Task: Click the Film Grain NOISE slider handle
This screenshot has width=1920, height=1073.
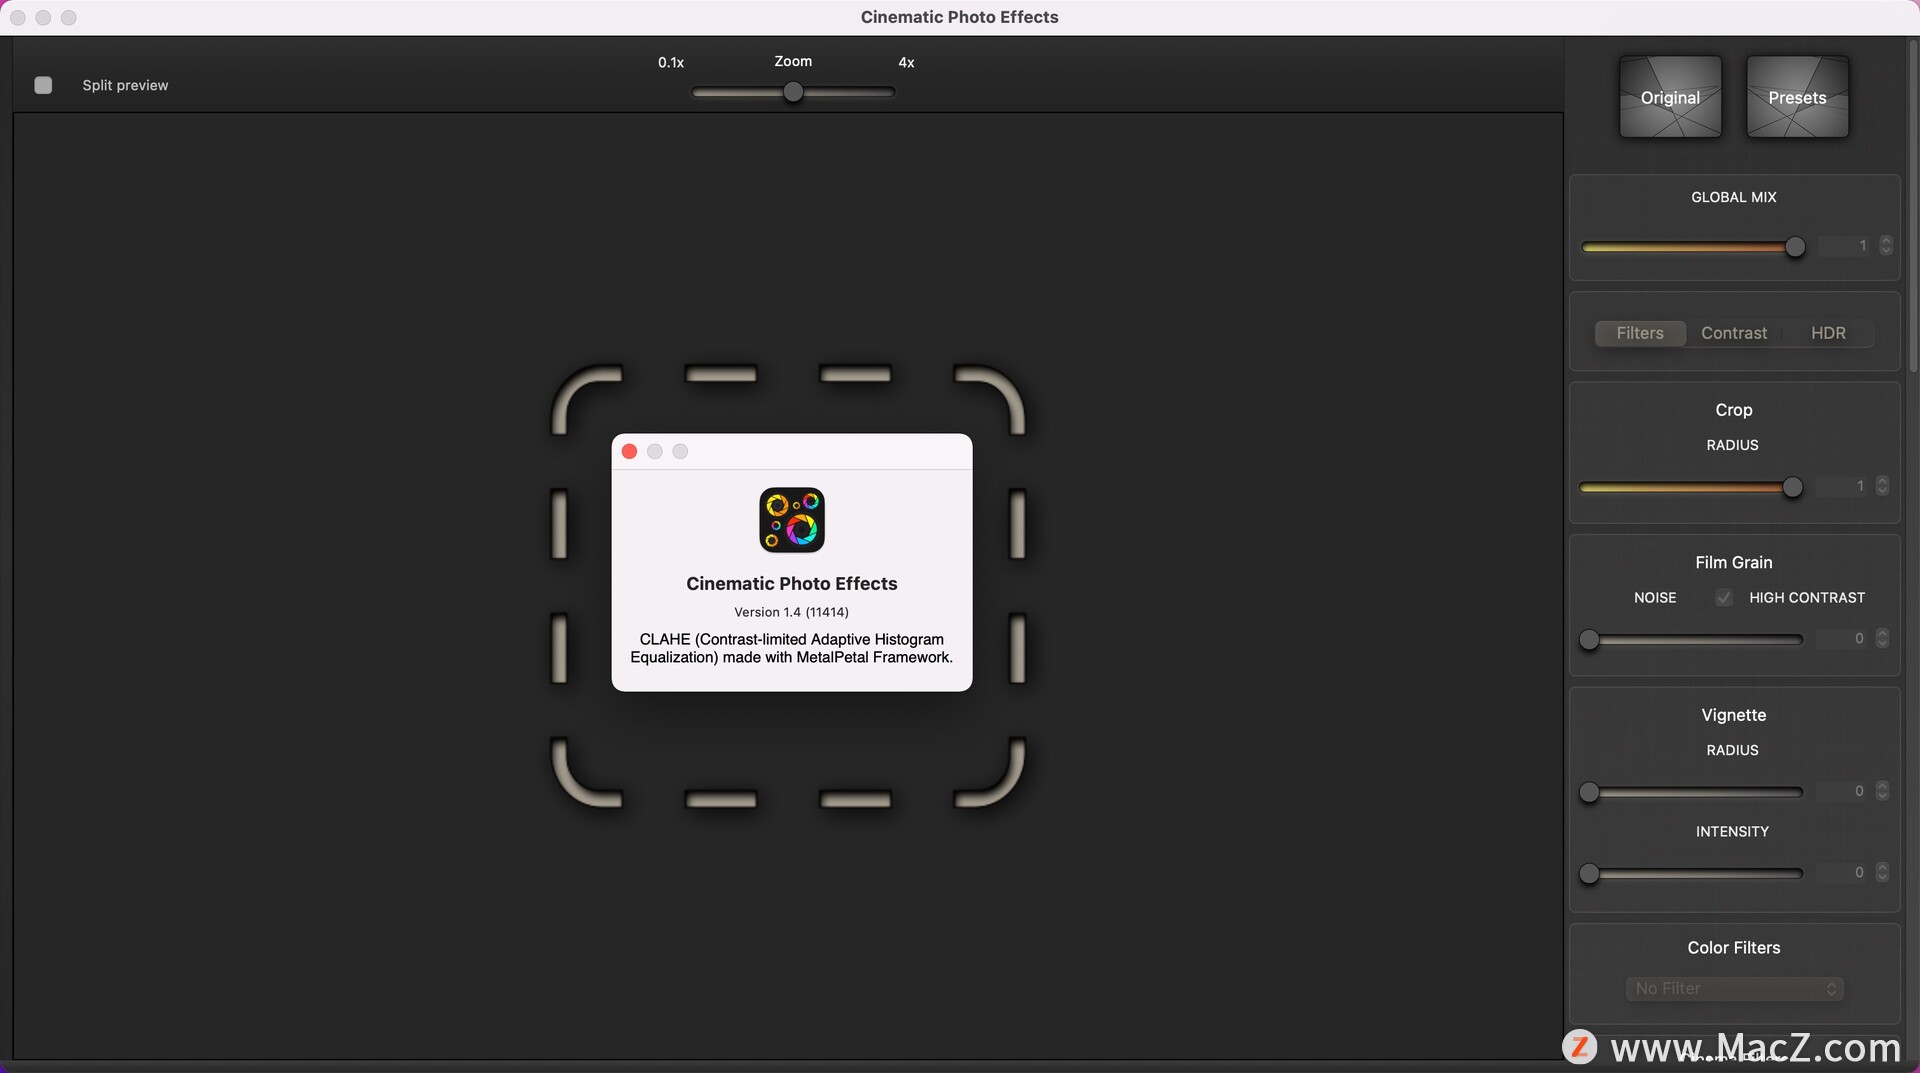Action: (x=1589, y=640)
